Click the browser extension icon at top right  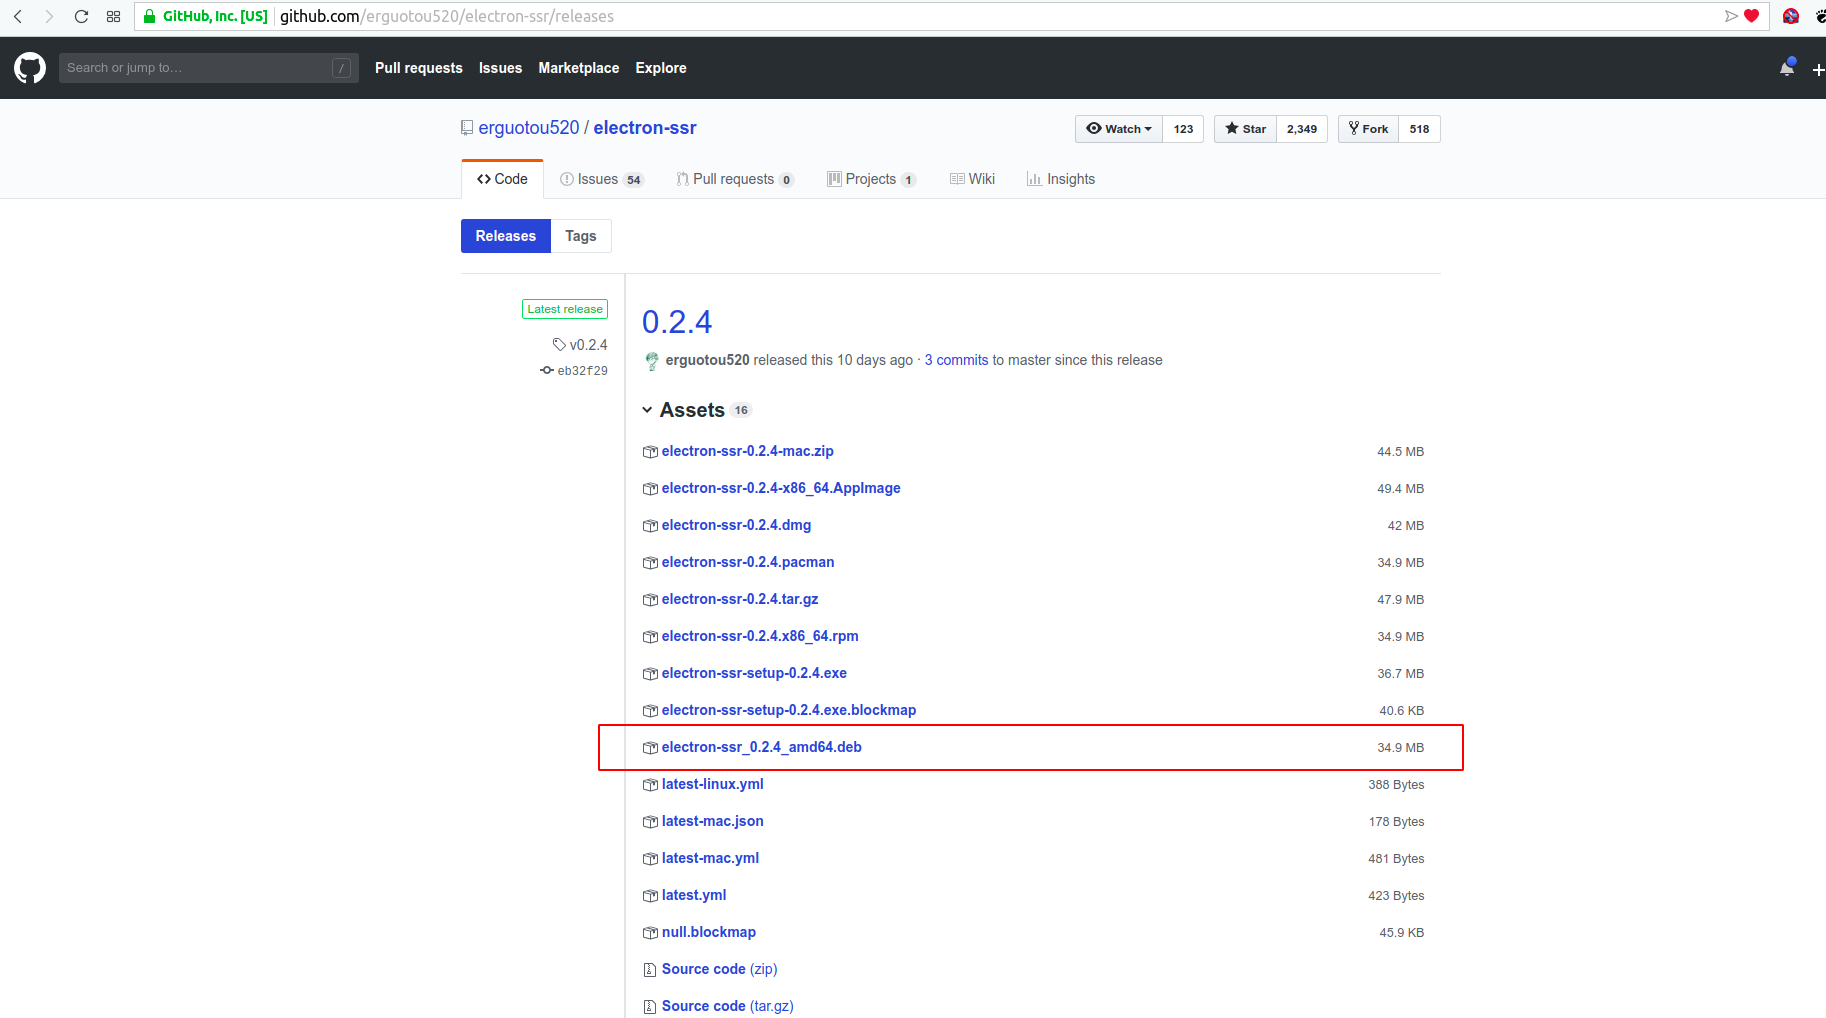[1791, 16]
